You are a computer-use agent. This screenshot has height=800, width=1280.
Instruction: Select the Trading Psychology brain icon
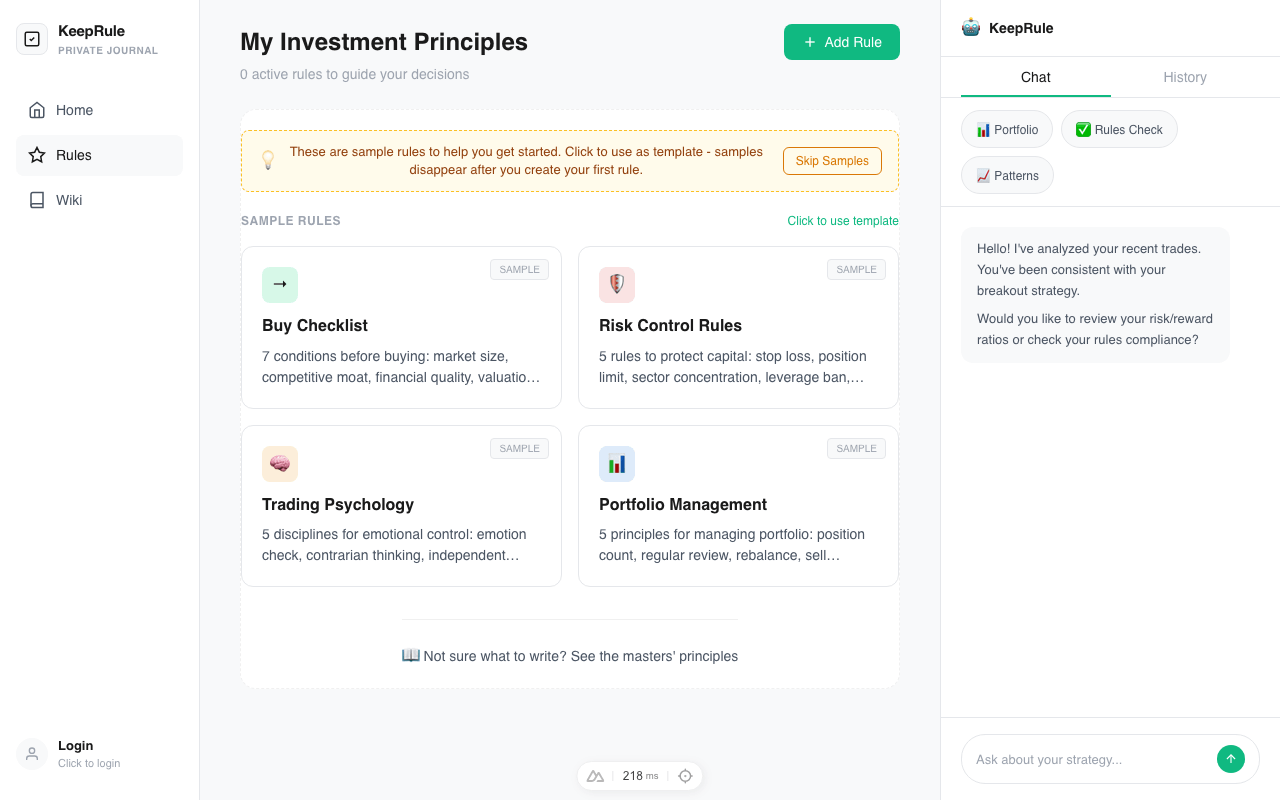point(280,464)
